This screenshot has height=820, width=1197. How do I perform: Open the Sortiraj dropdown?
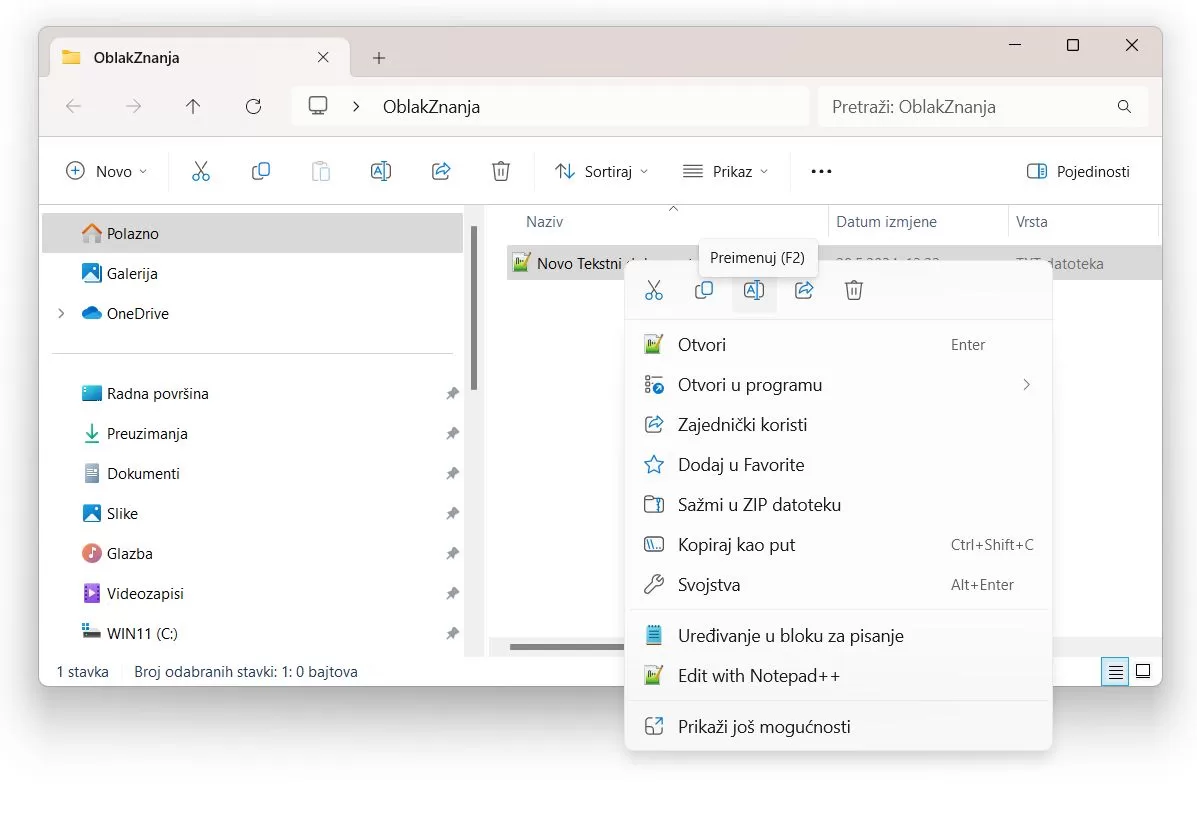coord(601,171)
